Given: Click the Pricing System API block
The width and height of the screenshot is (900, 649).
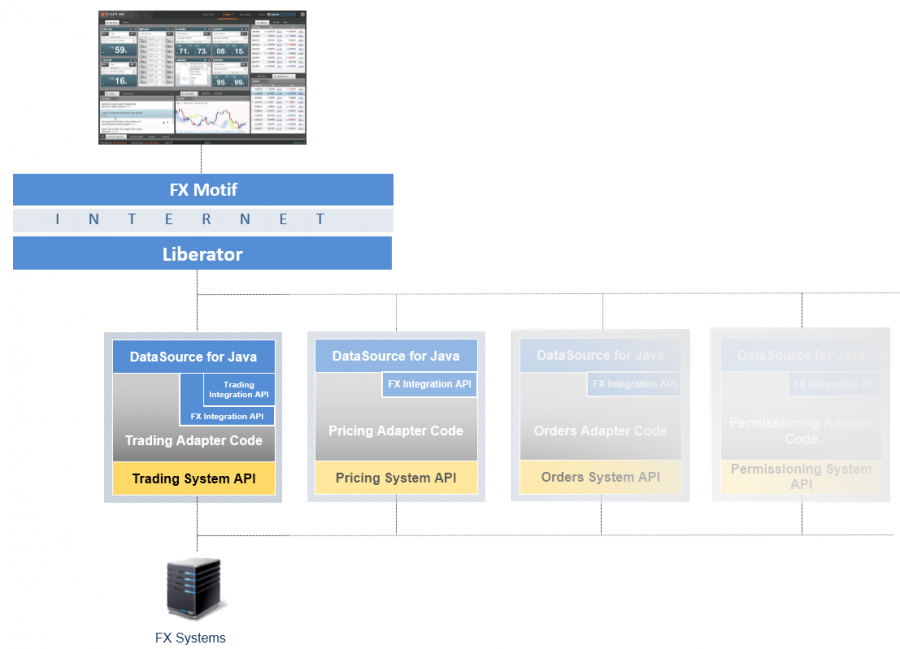Looking at the screenshot, I should tap(396, 477).
